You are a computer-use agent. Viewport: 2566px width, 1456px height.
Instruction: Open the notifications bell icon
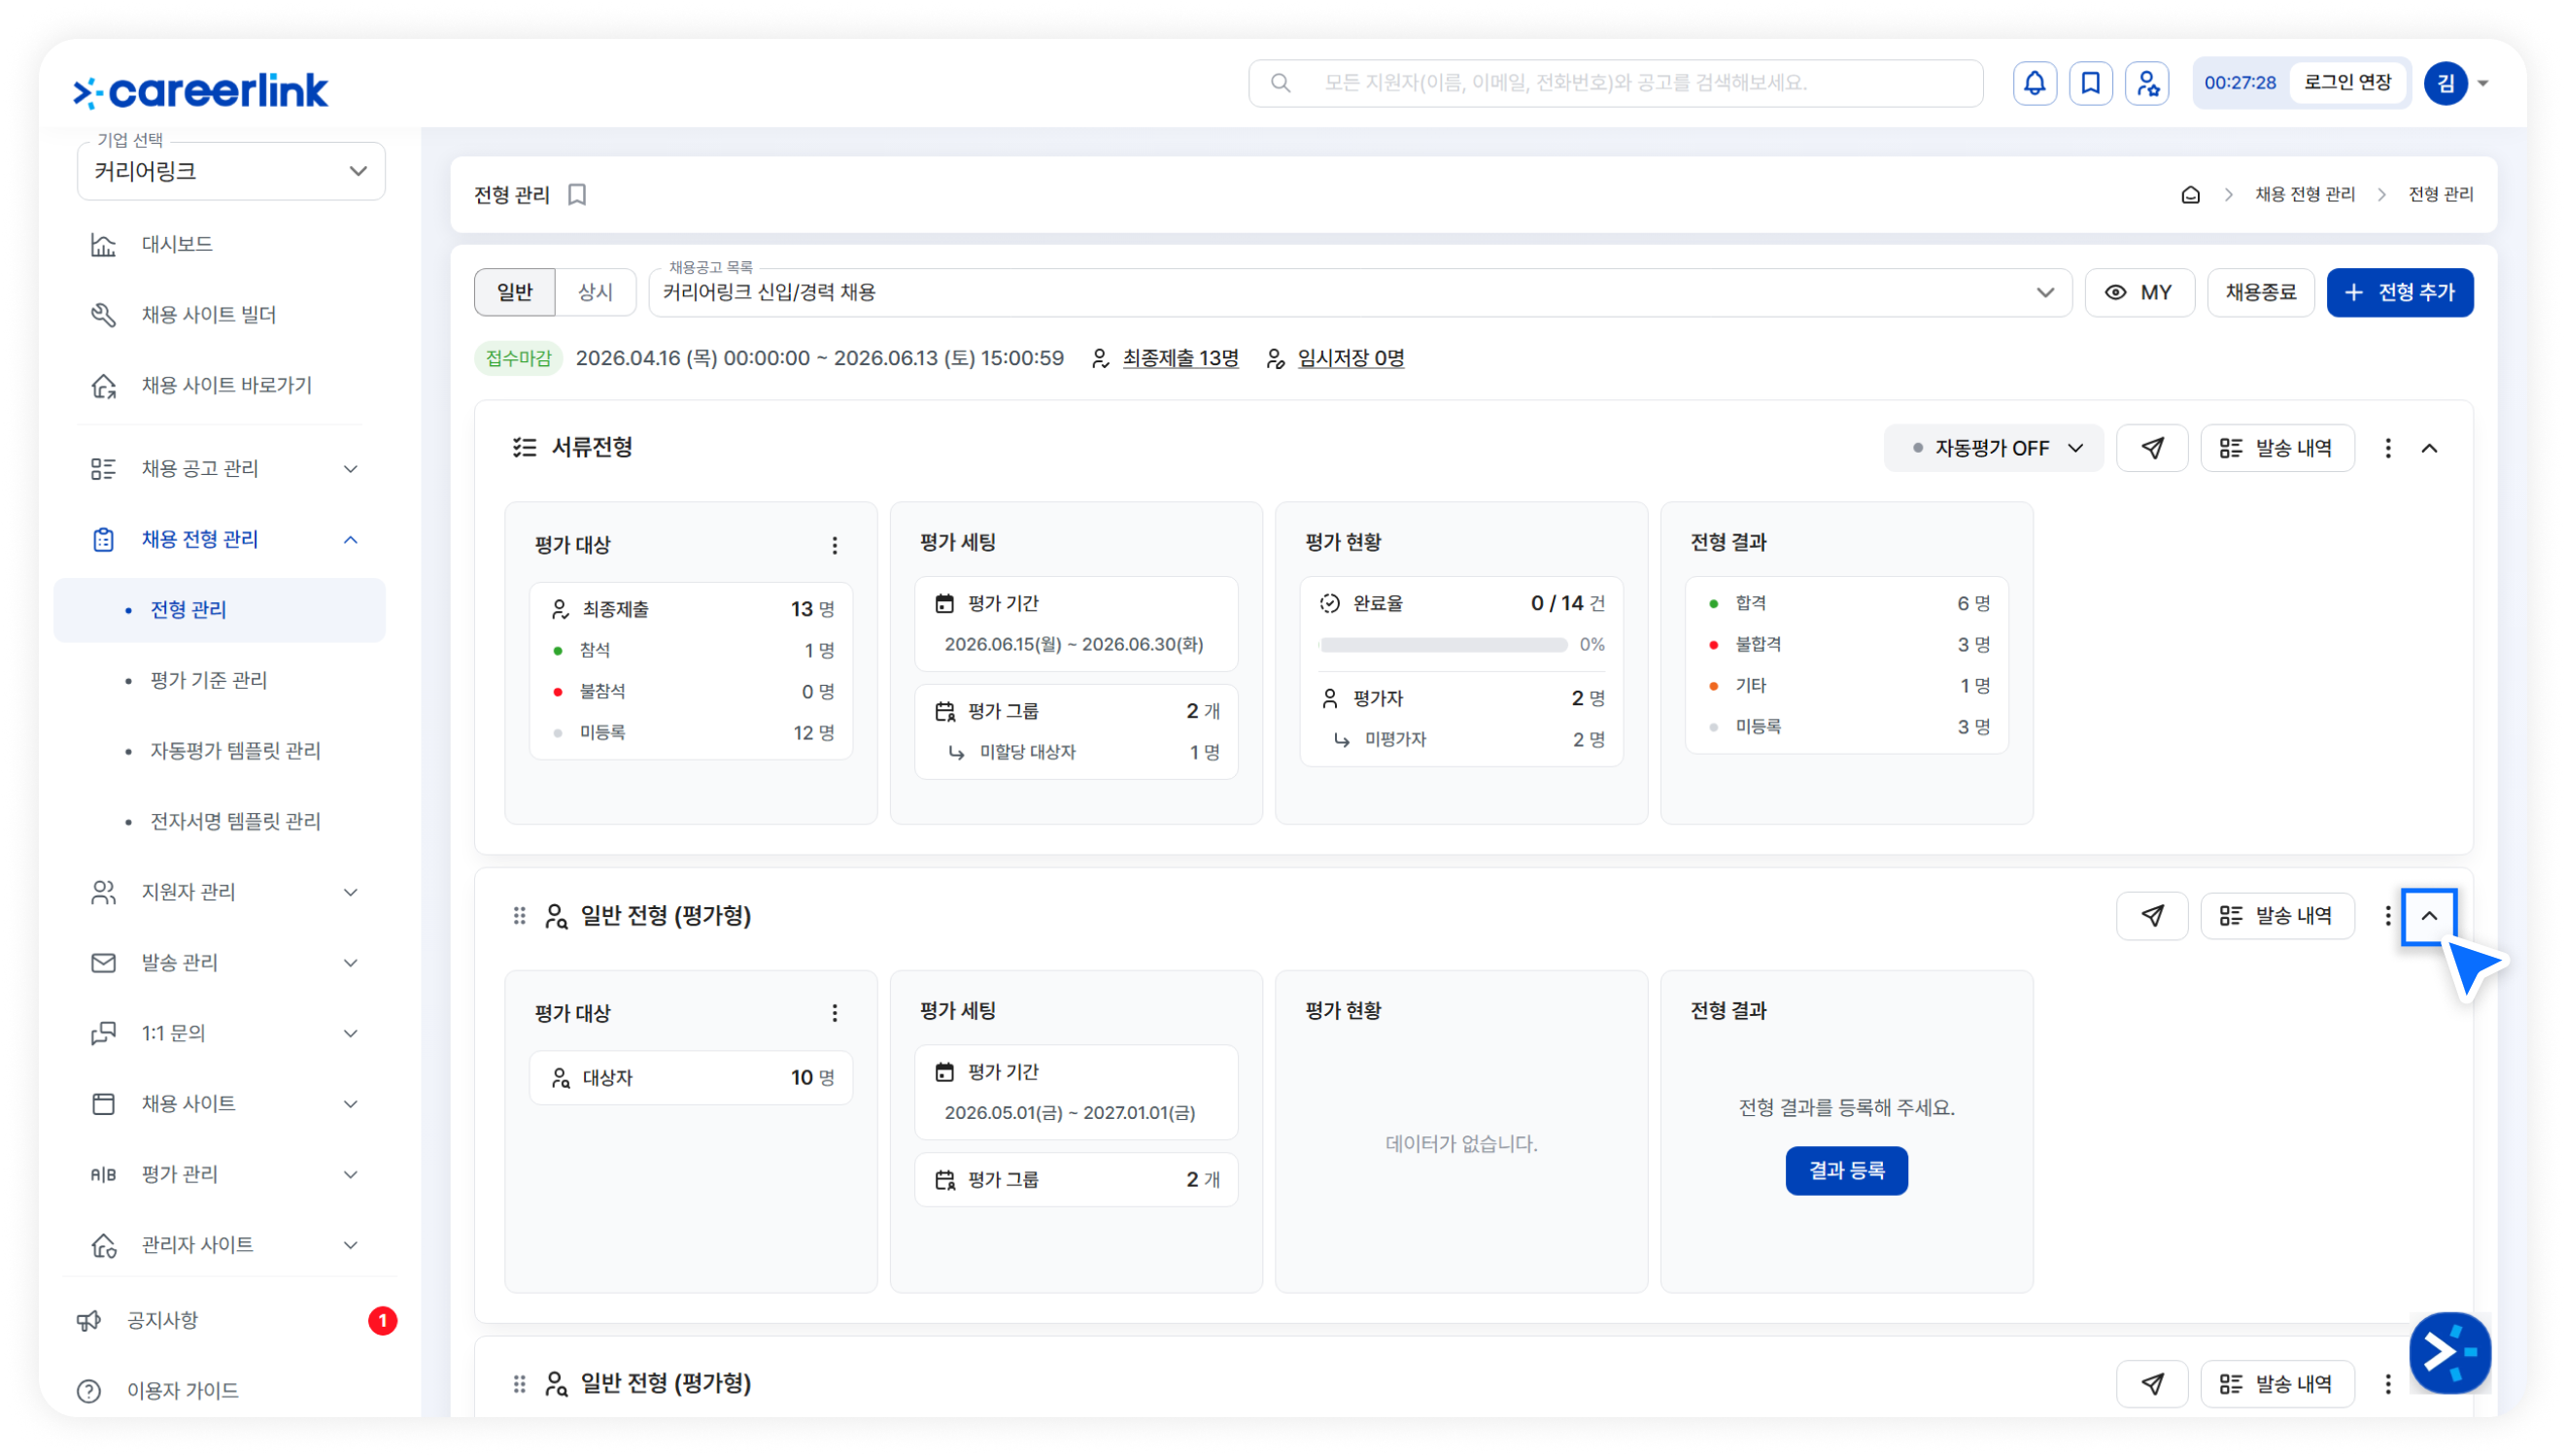tap(2034, 83)
